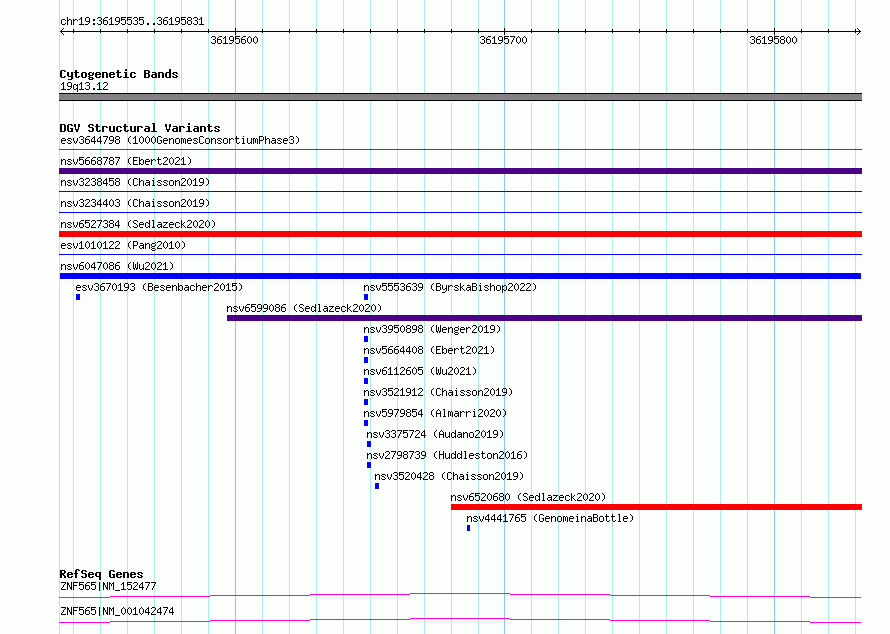Click the 36195700 ruler position label

coord(503,40)
